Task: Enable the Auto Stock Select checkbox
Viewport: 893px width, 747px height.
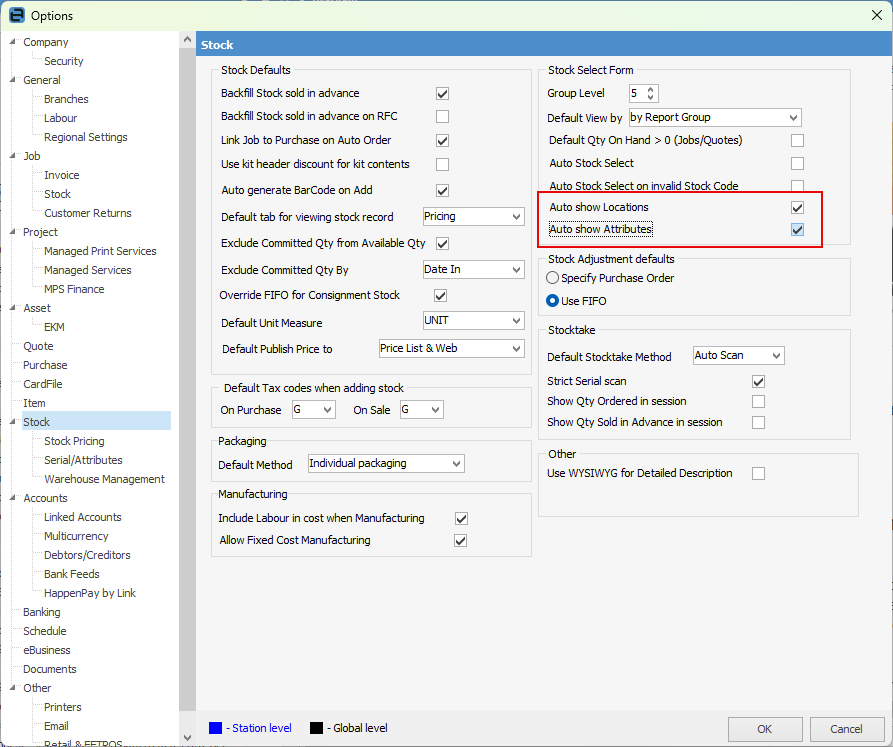Action: tap(797, 164)
